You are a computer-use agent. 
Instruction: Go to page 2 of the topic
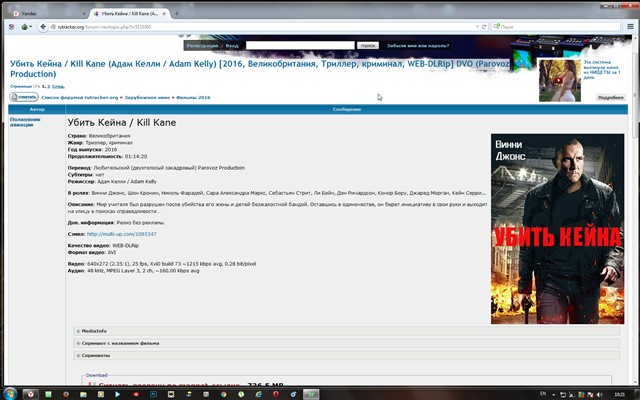click(49, 87)
